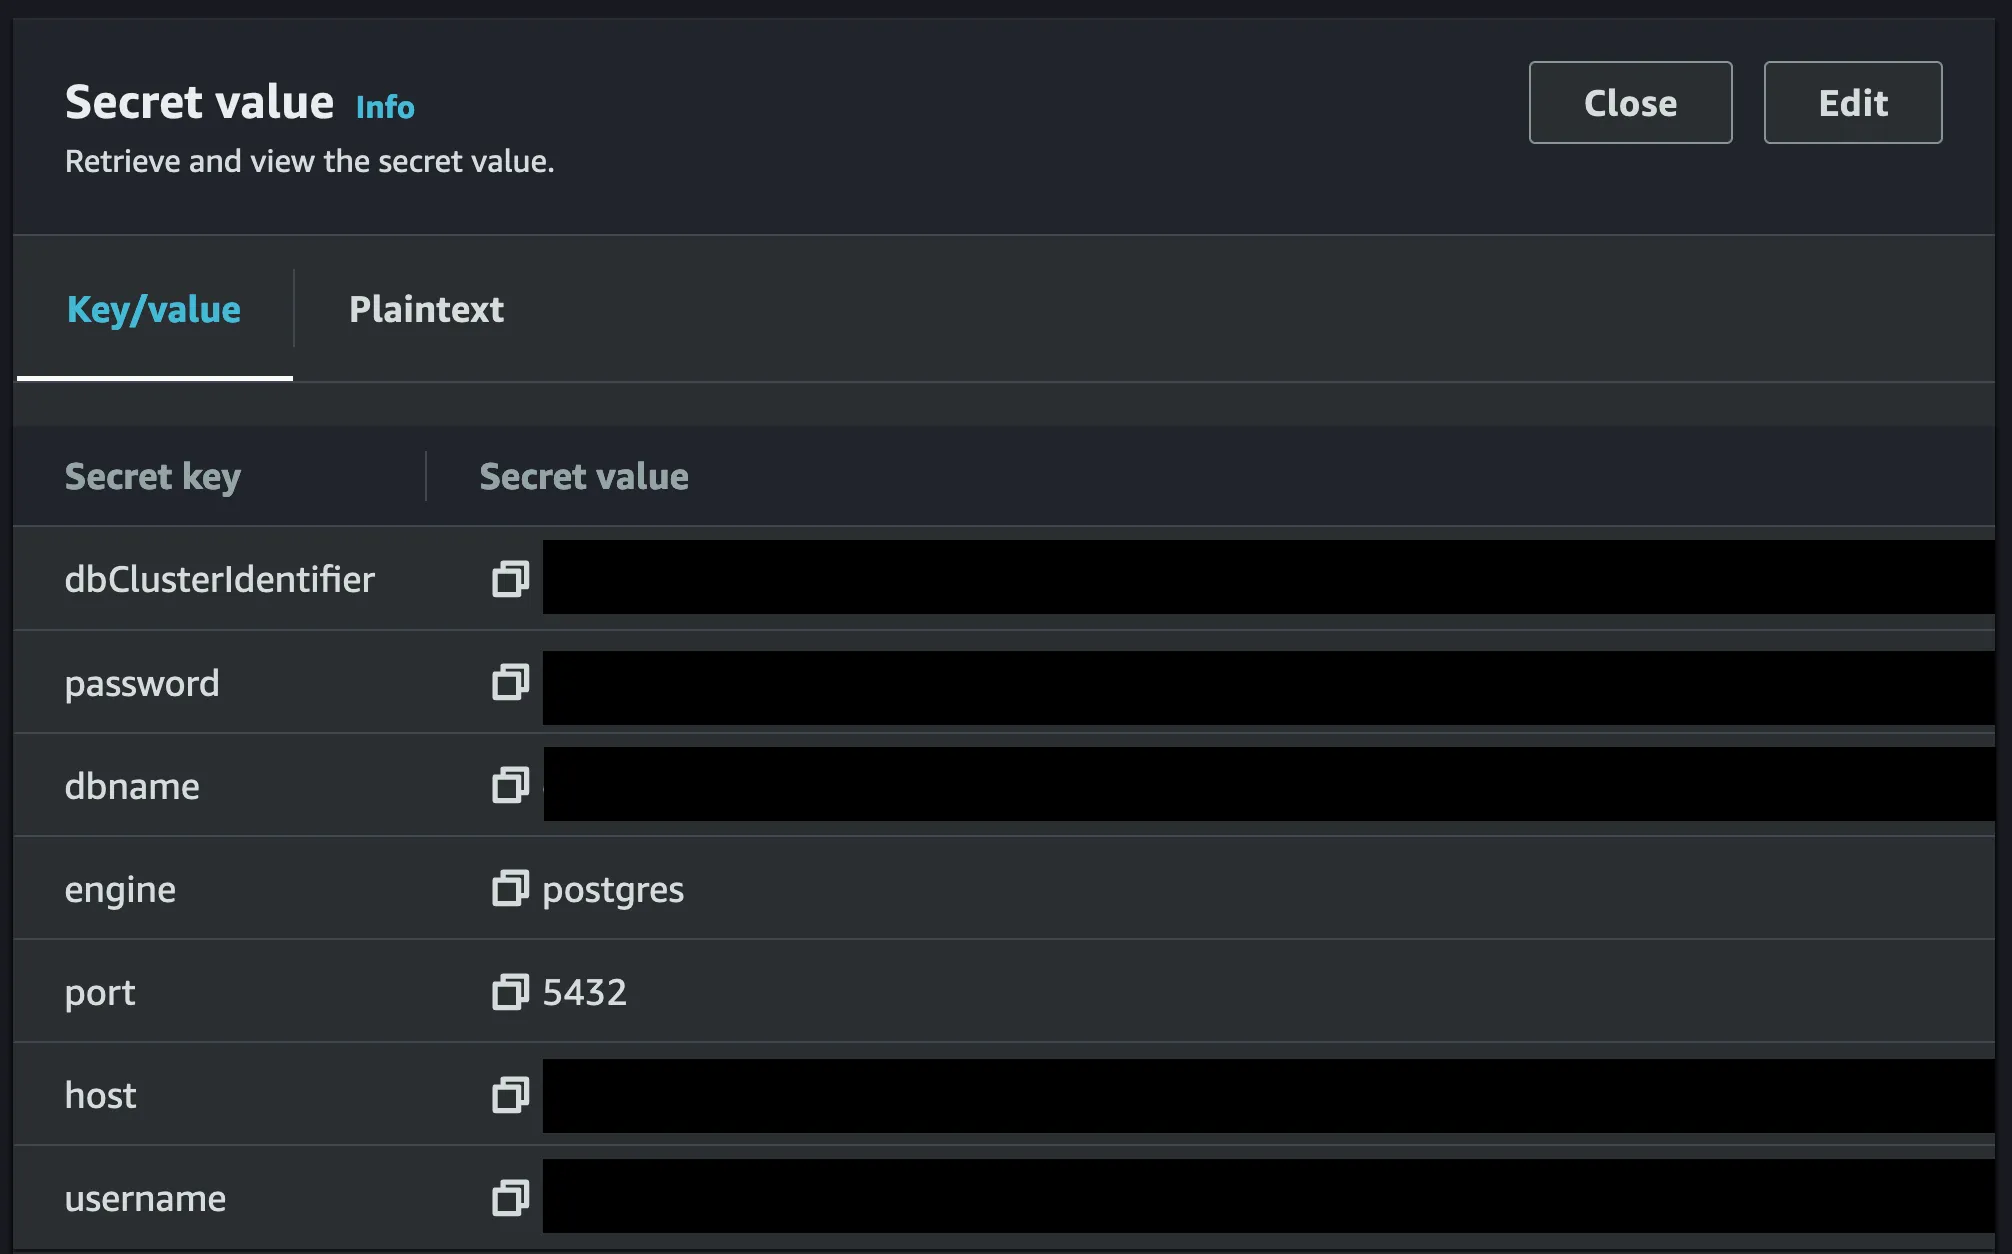Click the password key label
2012x1254 pixels.
pos(142,684)
